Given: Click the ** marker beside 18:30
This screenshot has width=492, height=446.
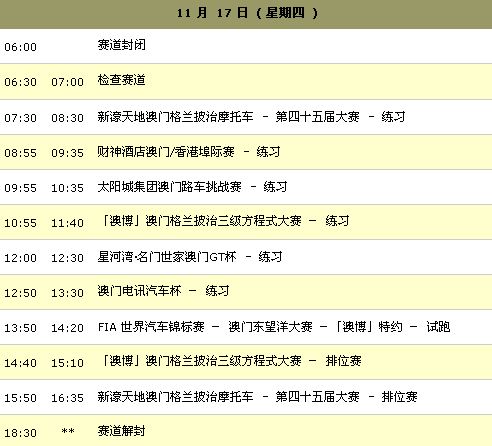Looking at the screenshot, I should click(x=68, y=431).
